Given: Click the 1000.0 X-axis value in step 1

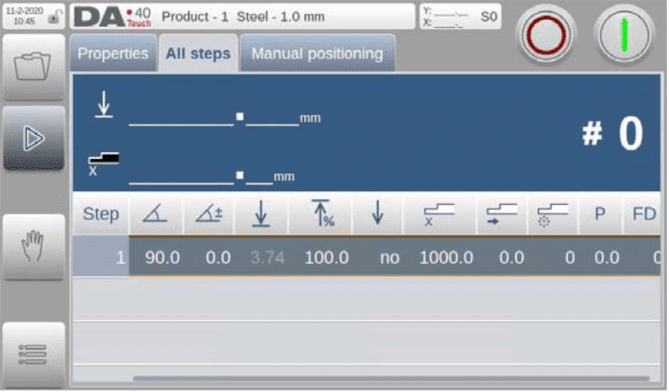Looking at the screenshot, I should (x=446, y=258).
